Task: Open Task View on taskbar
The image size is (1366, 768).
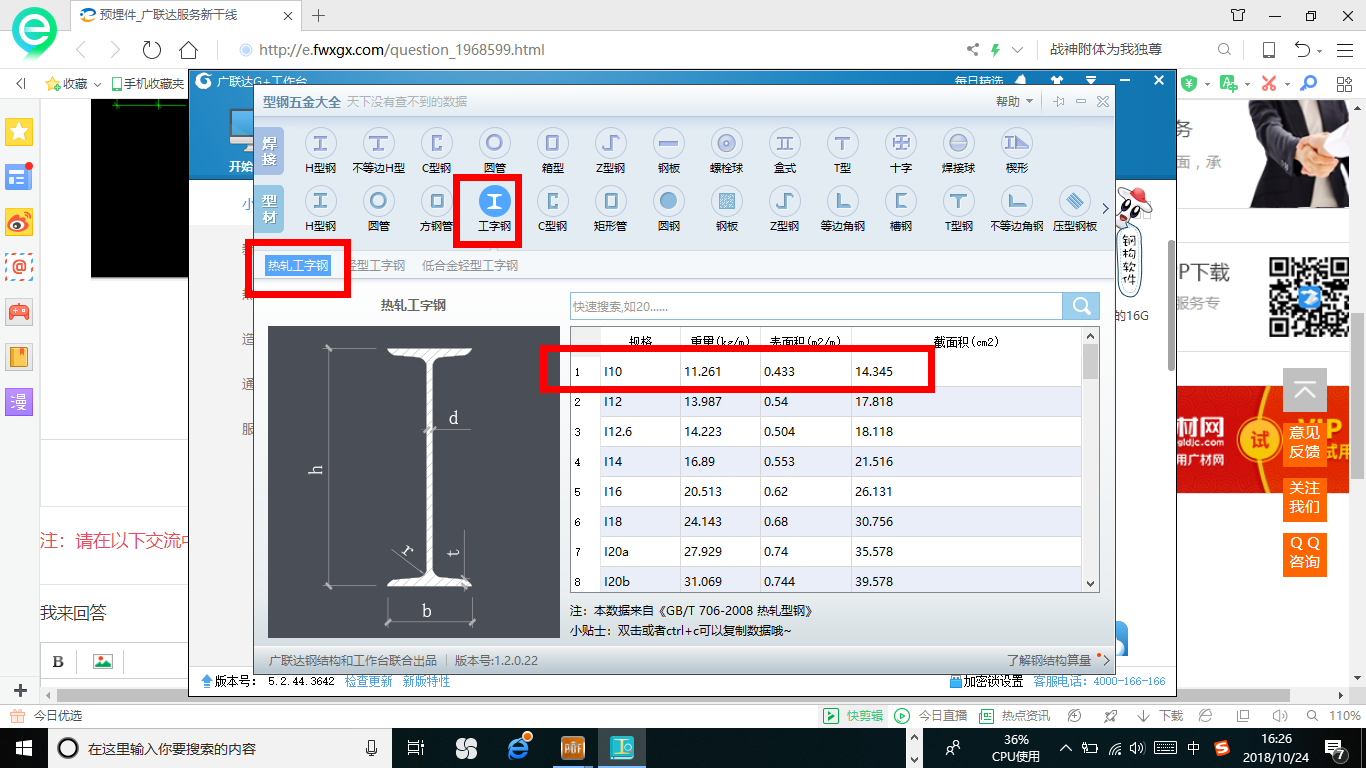Action: coord(416,748)
